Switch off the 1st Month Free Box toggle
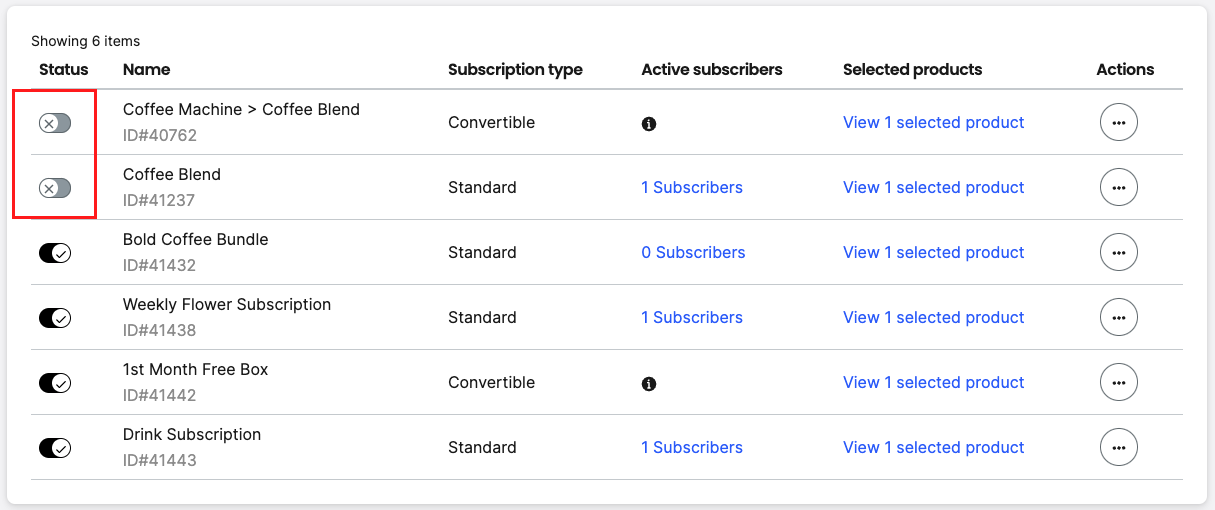Image resolution: width=1215 pixels, height=510 pixels. coord(55,383)
